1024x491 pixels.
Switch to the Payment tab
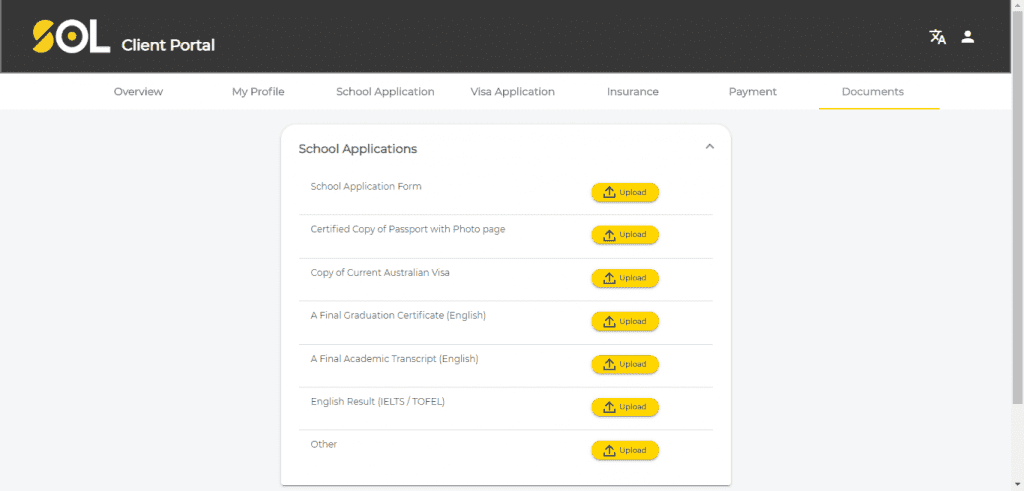pos(753,92)
